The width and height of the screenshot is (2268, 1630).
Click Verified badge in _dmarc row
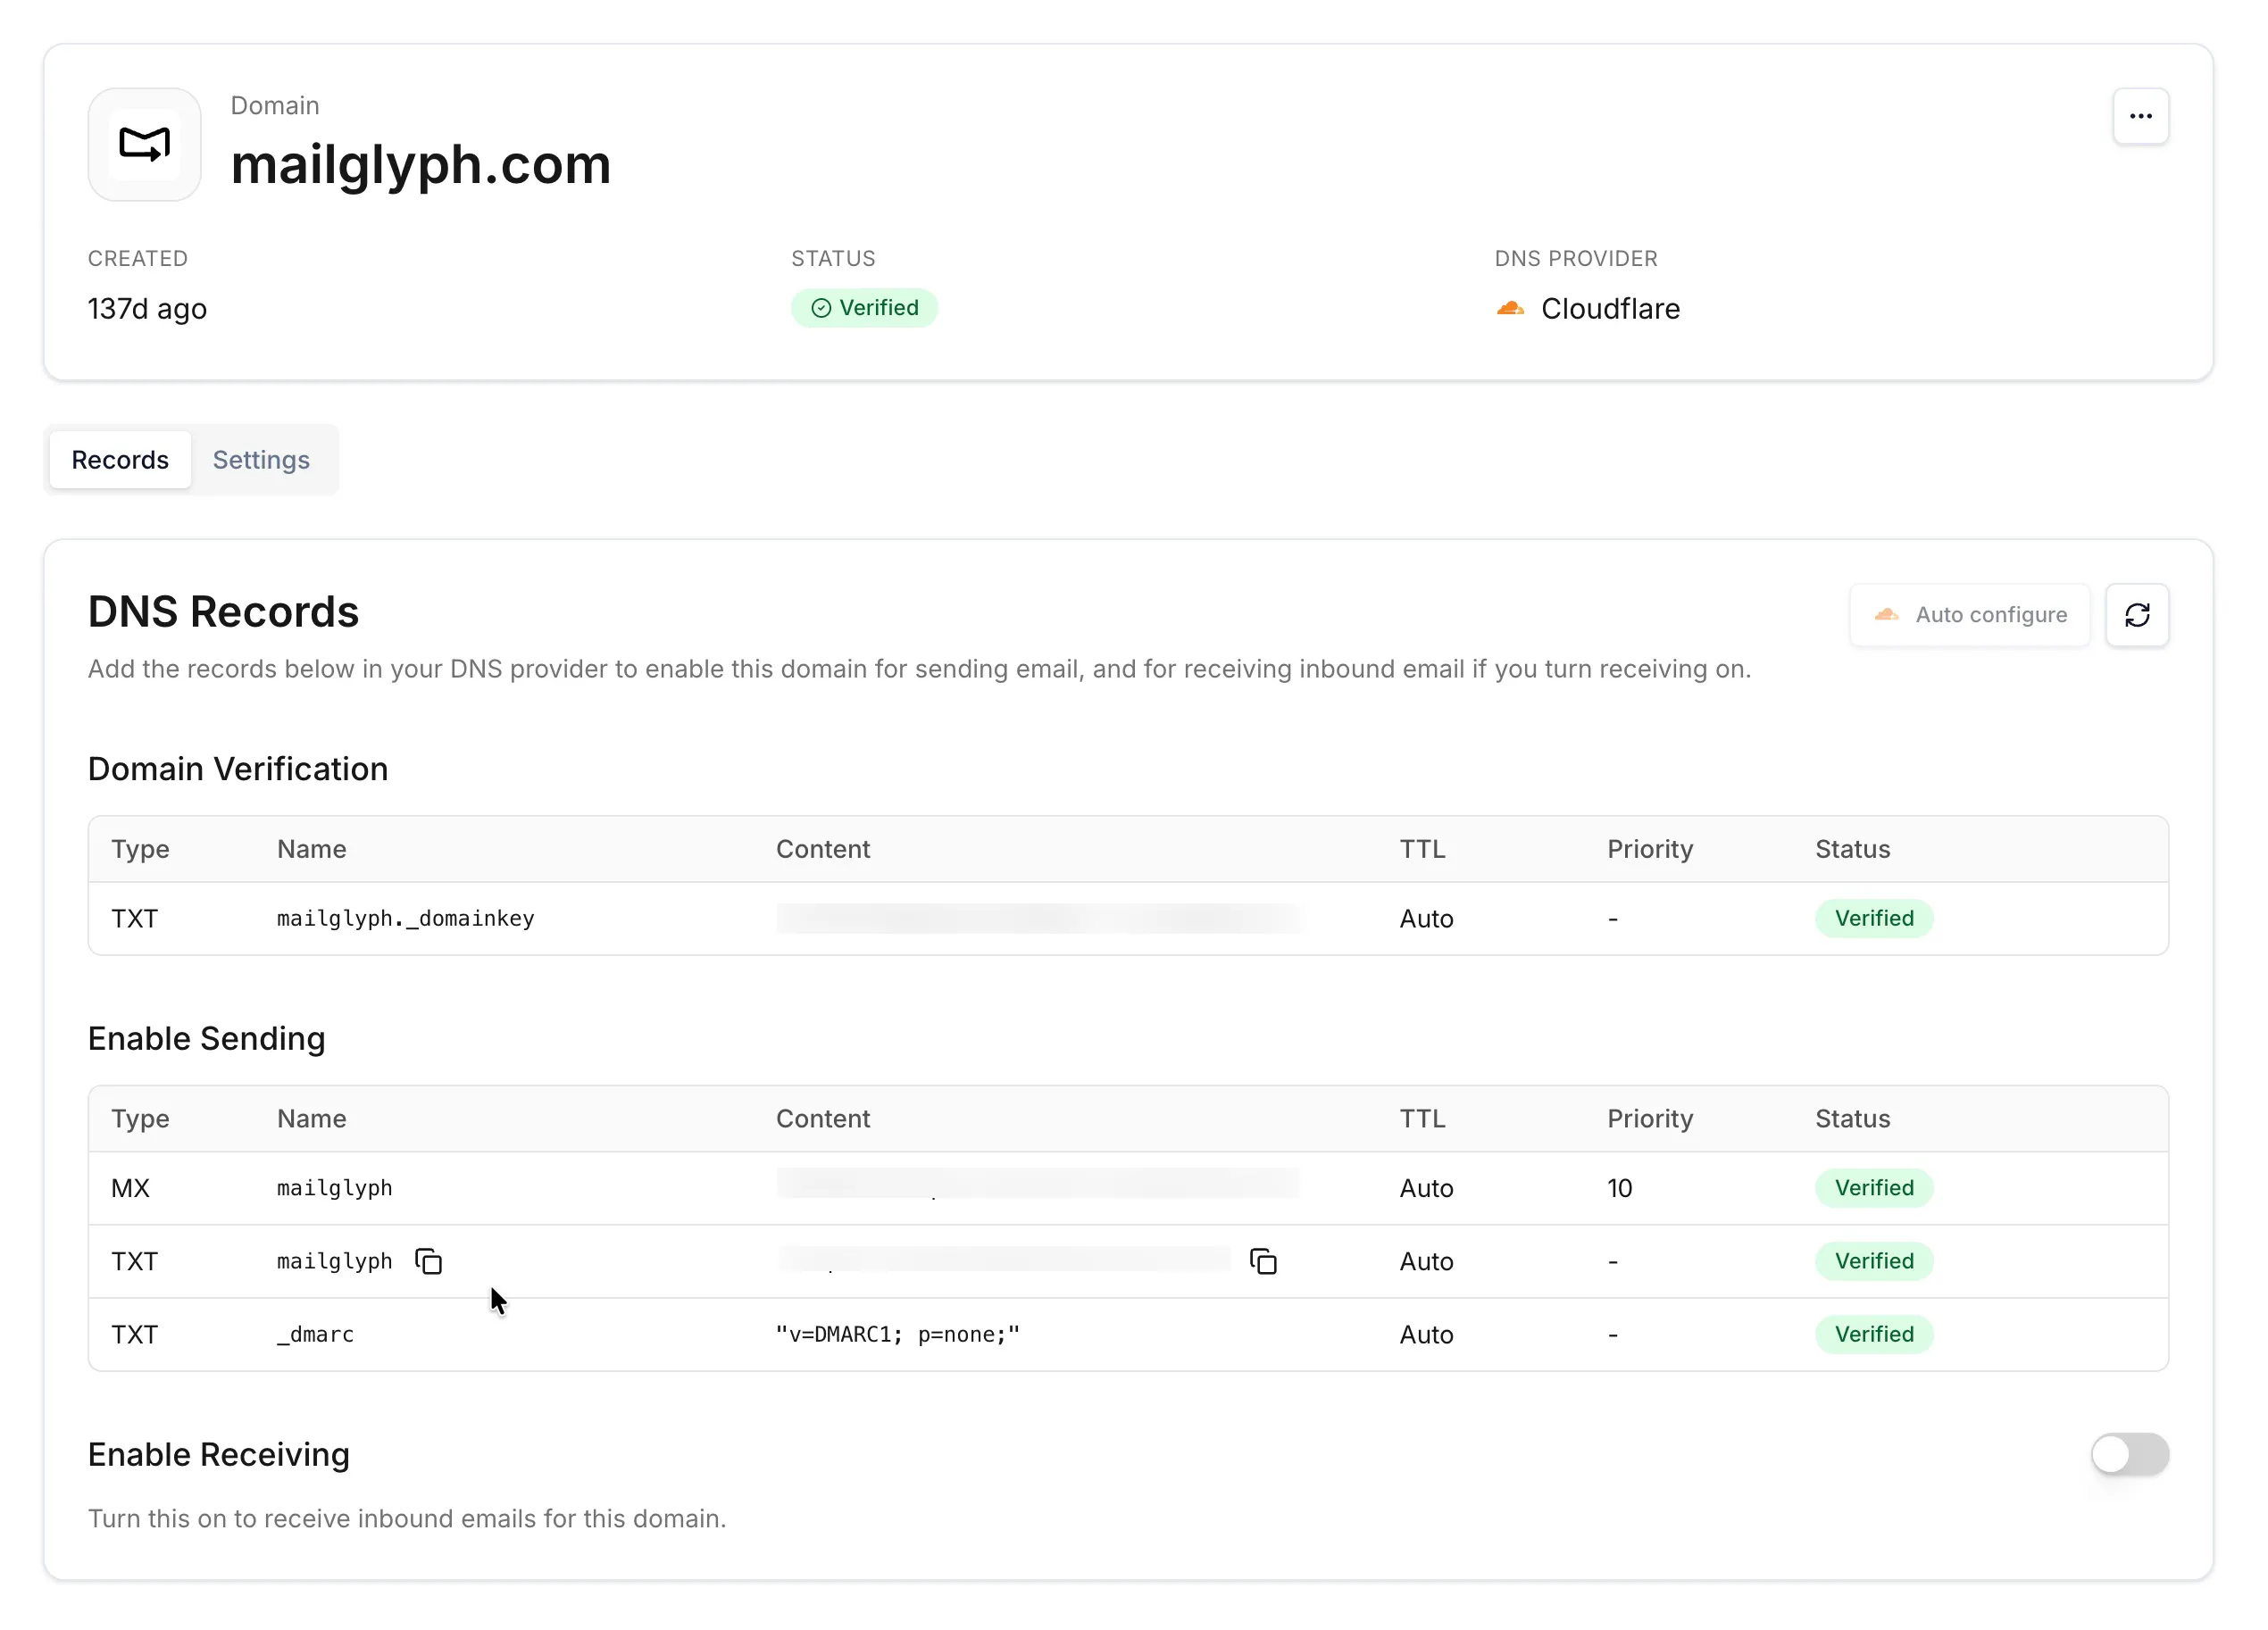(x=1873, y=1334)
